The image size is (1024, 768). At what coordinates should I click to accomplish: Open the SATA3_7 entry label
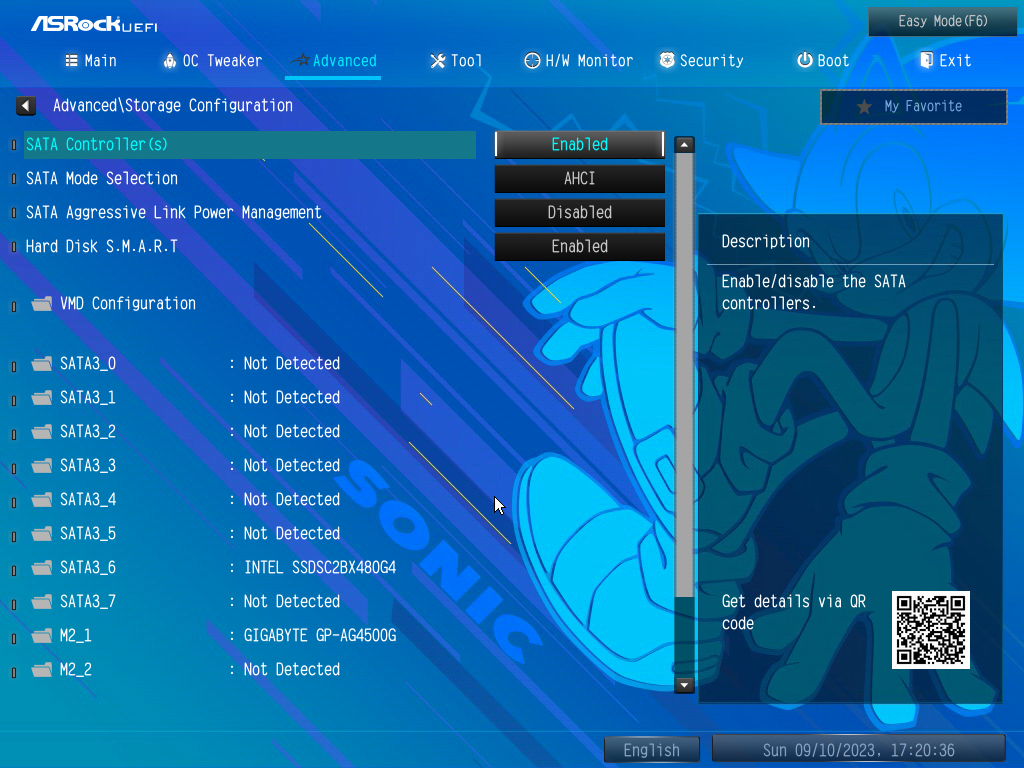pyautogui.click(x=88, y=601)
